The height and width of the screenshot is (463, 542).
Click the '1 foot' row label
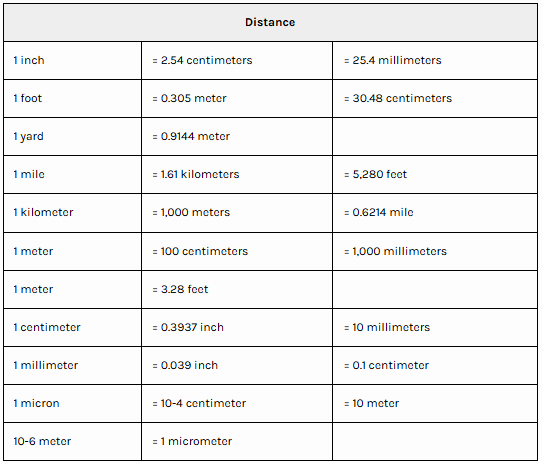click(x=73, y=99)
